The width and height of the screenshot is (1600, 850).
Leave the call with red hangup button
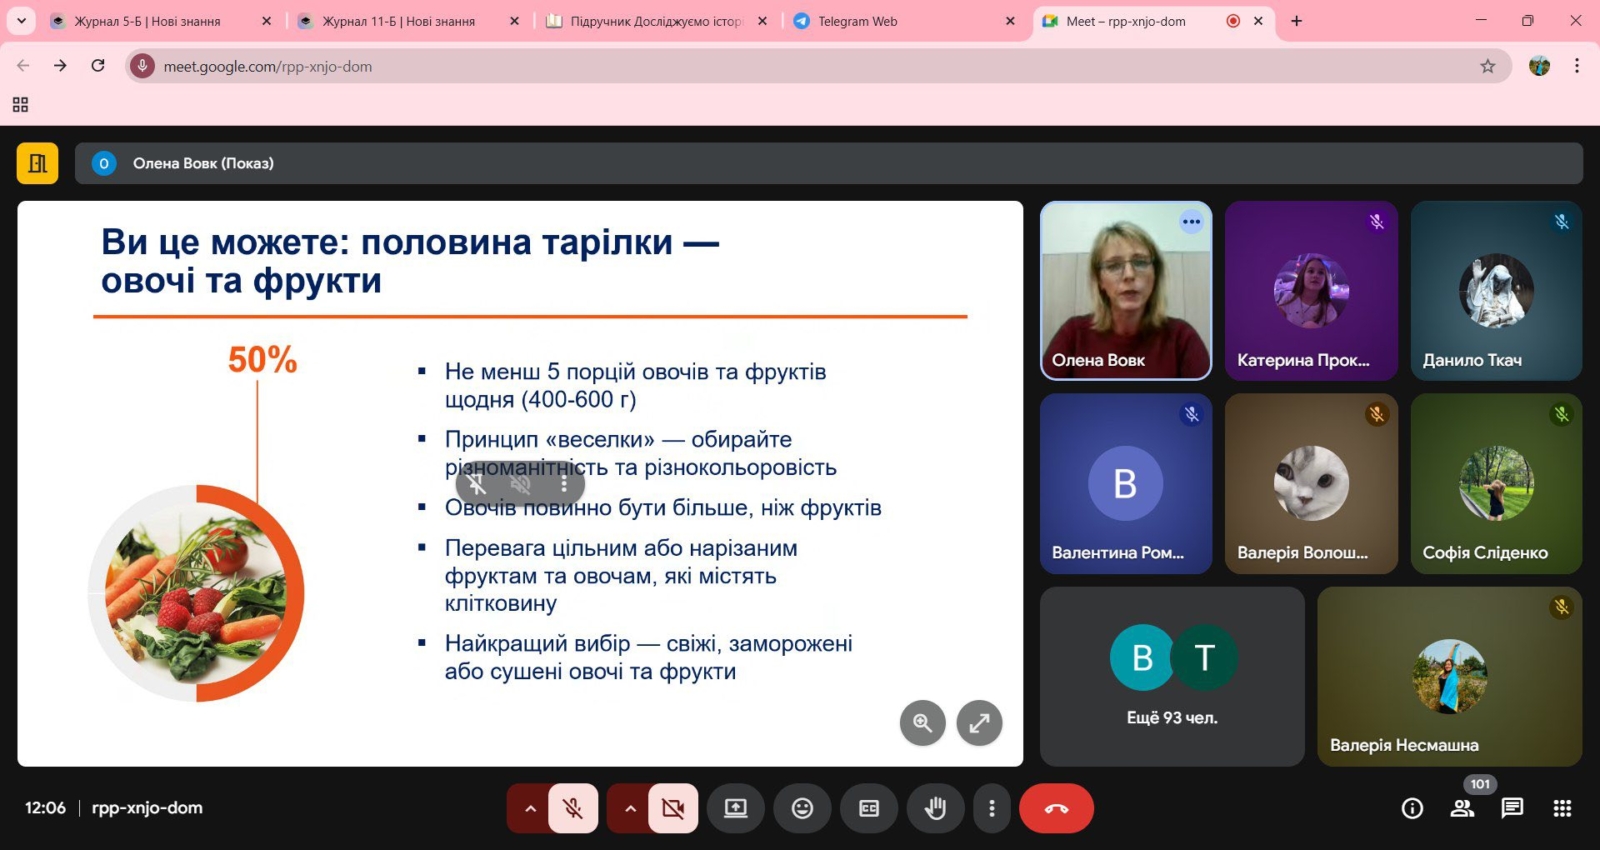click(x=1056, y=808)
